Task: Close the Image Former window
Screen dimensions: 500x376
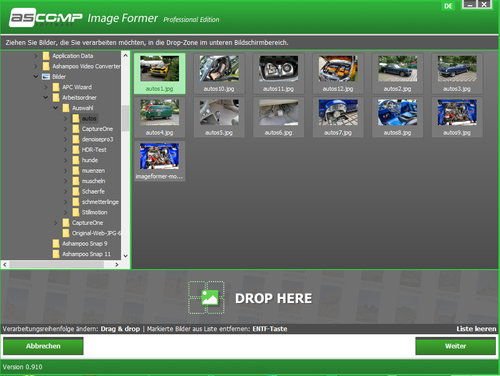Action: (484, 4)
